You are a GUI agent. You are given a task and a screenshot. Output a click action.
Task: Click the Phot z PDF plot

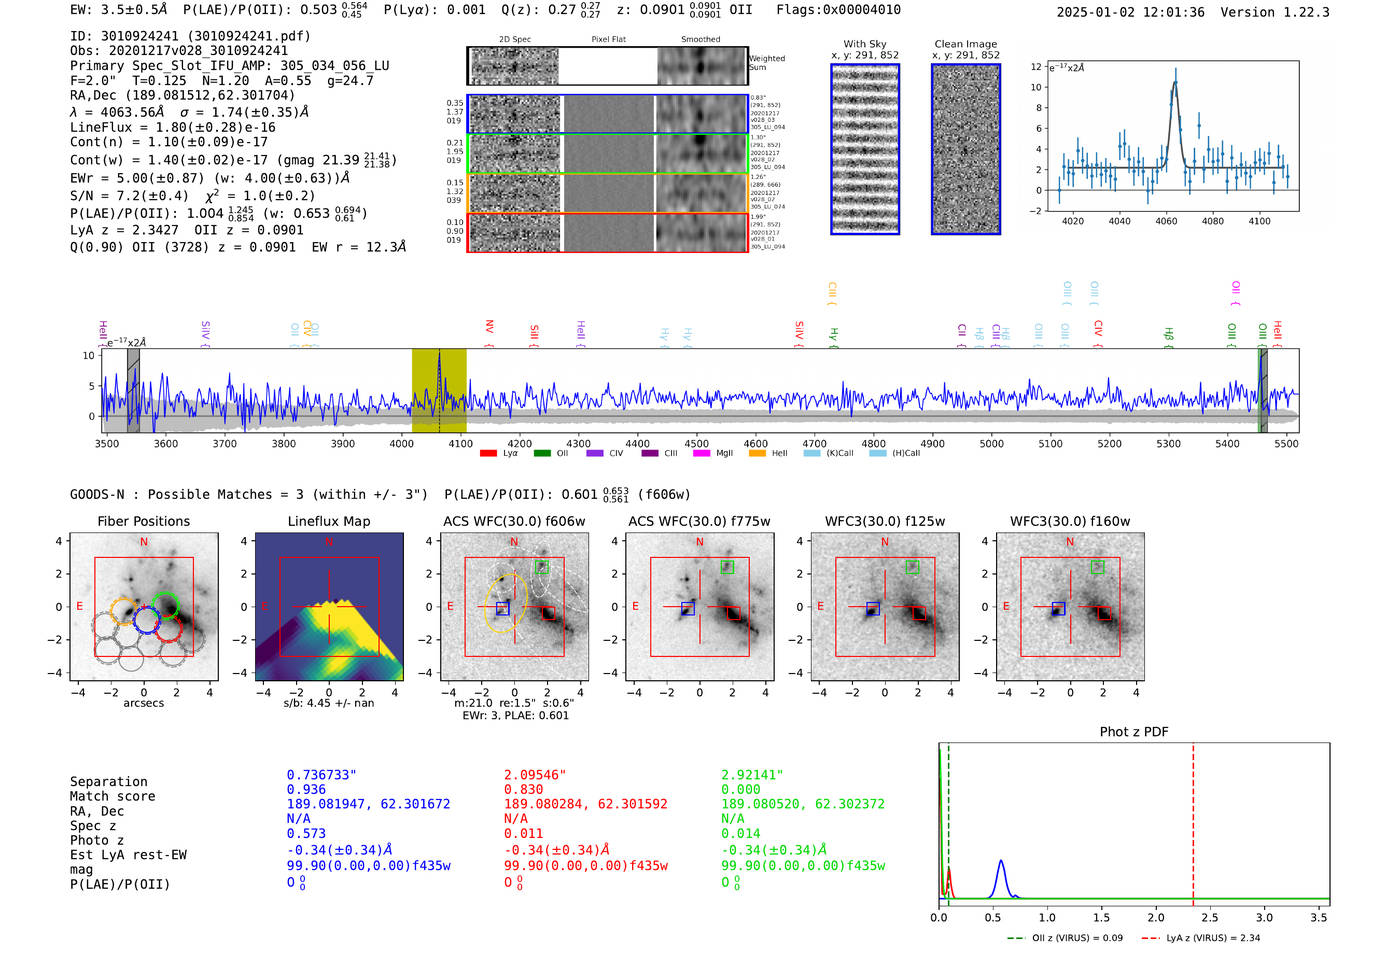point(1134,825)
